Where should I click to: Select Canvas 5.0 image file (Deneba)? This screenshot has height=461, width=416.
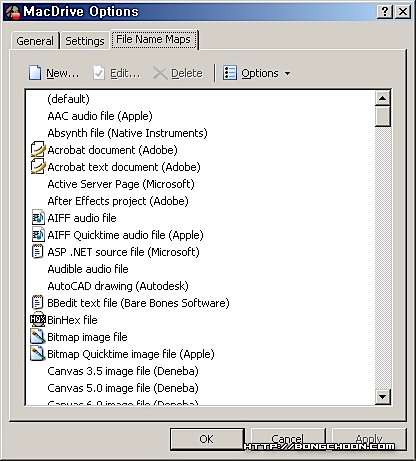coord(123,388)
